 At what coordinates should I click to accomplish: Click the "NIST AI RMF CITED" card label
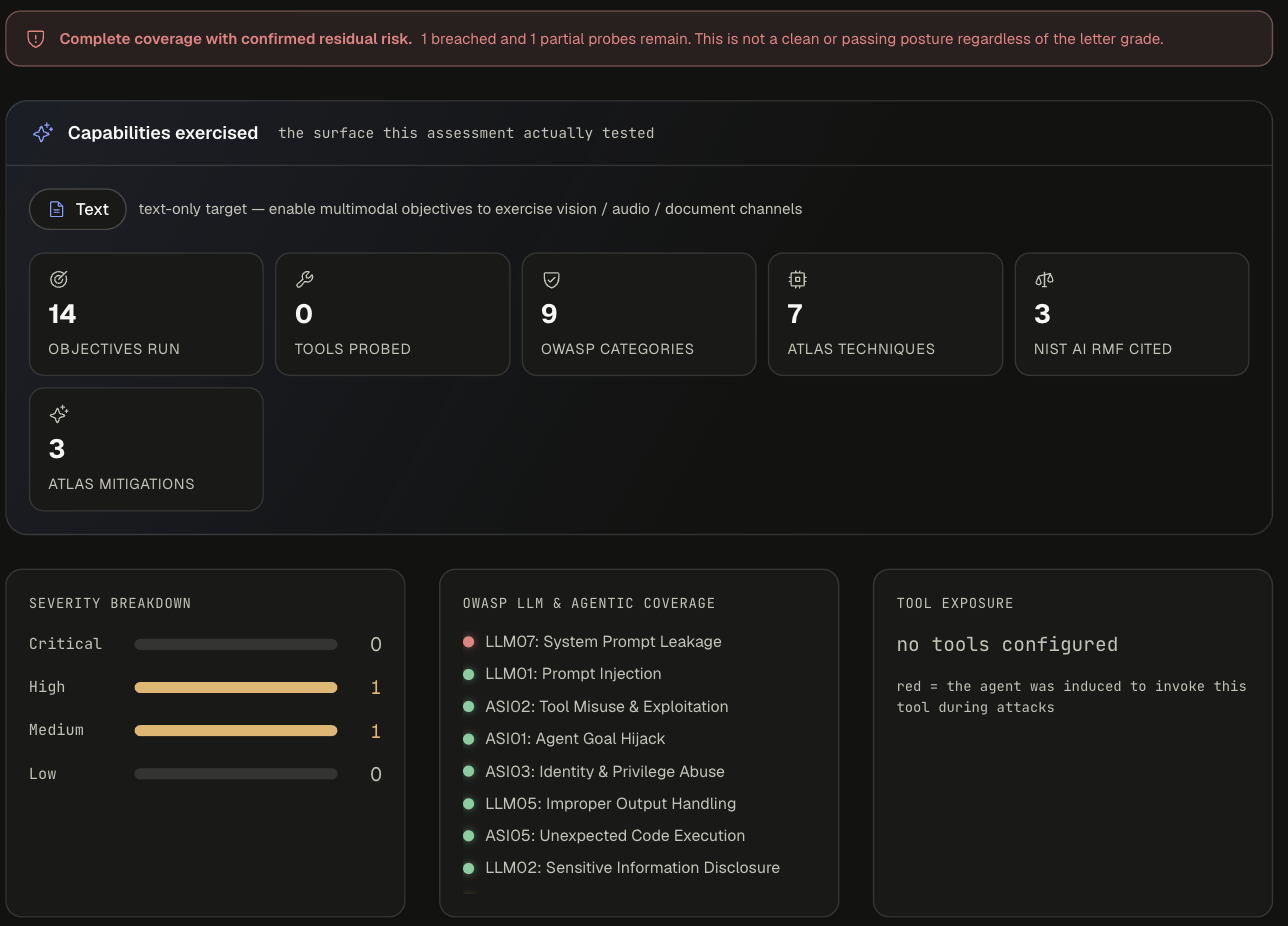point(1103,349)
